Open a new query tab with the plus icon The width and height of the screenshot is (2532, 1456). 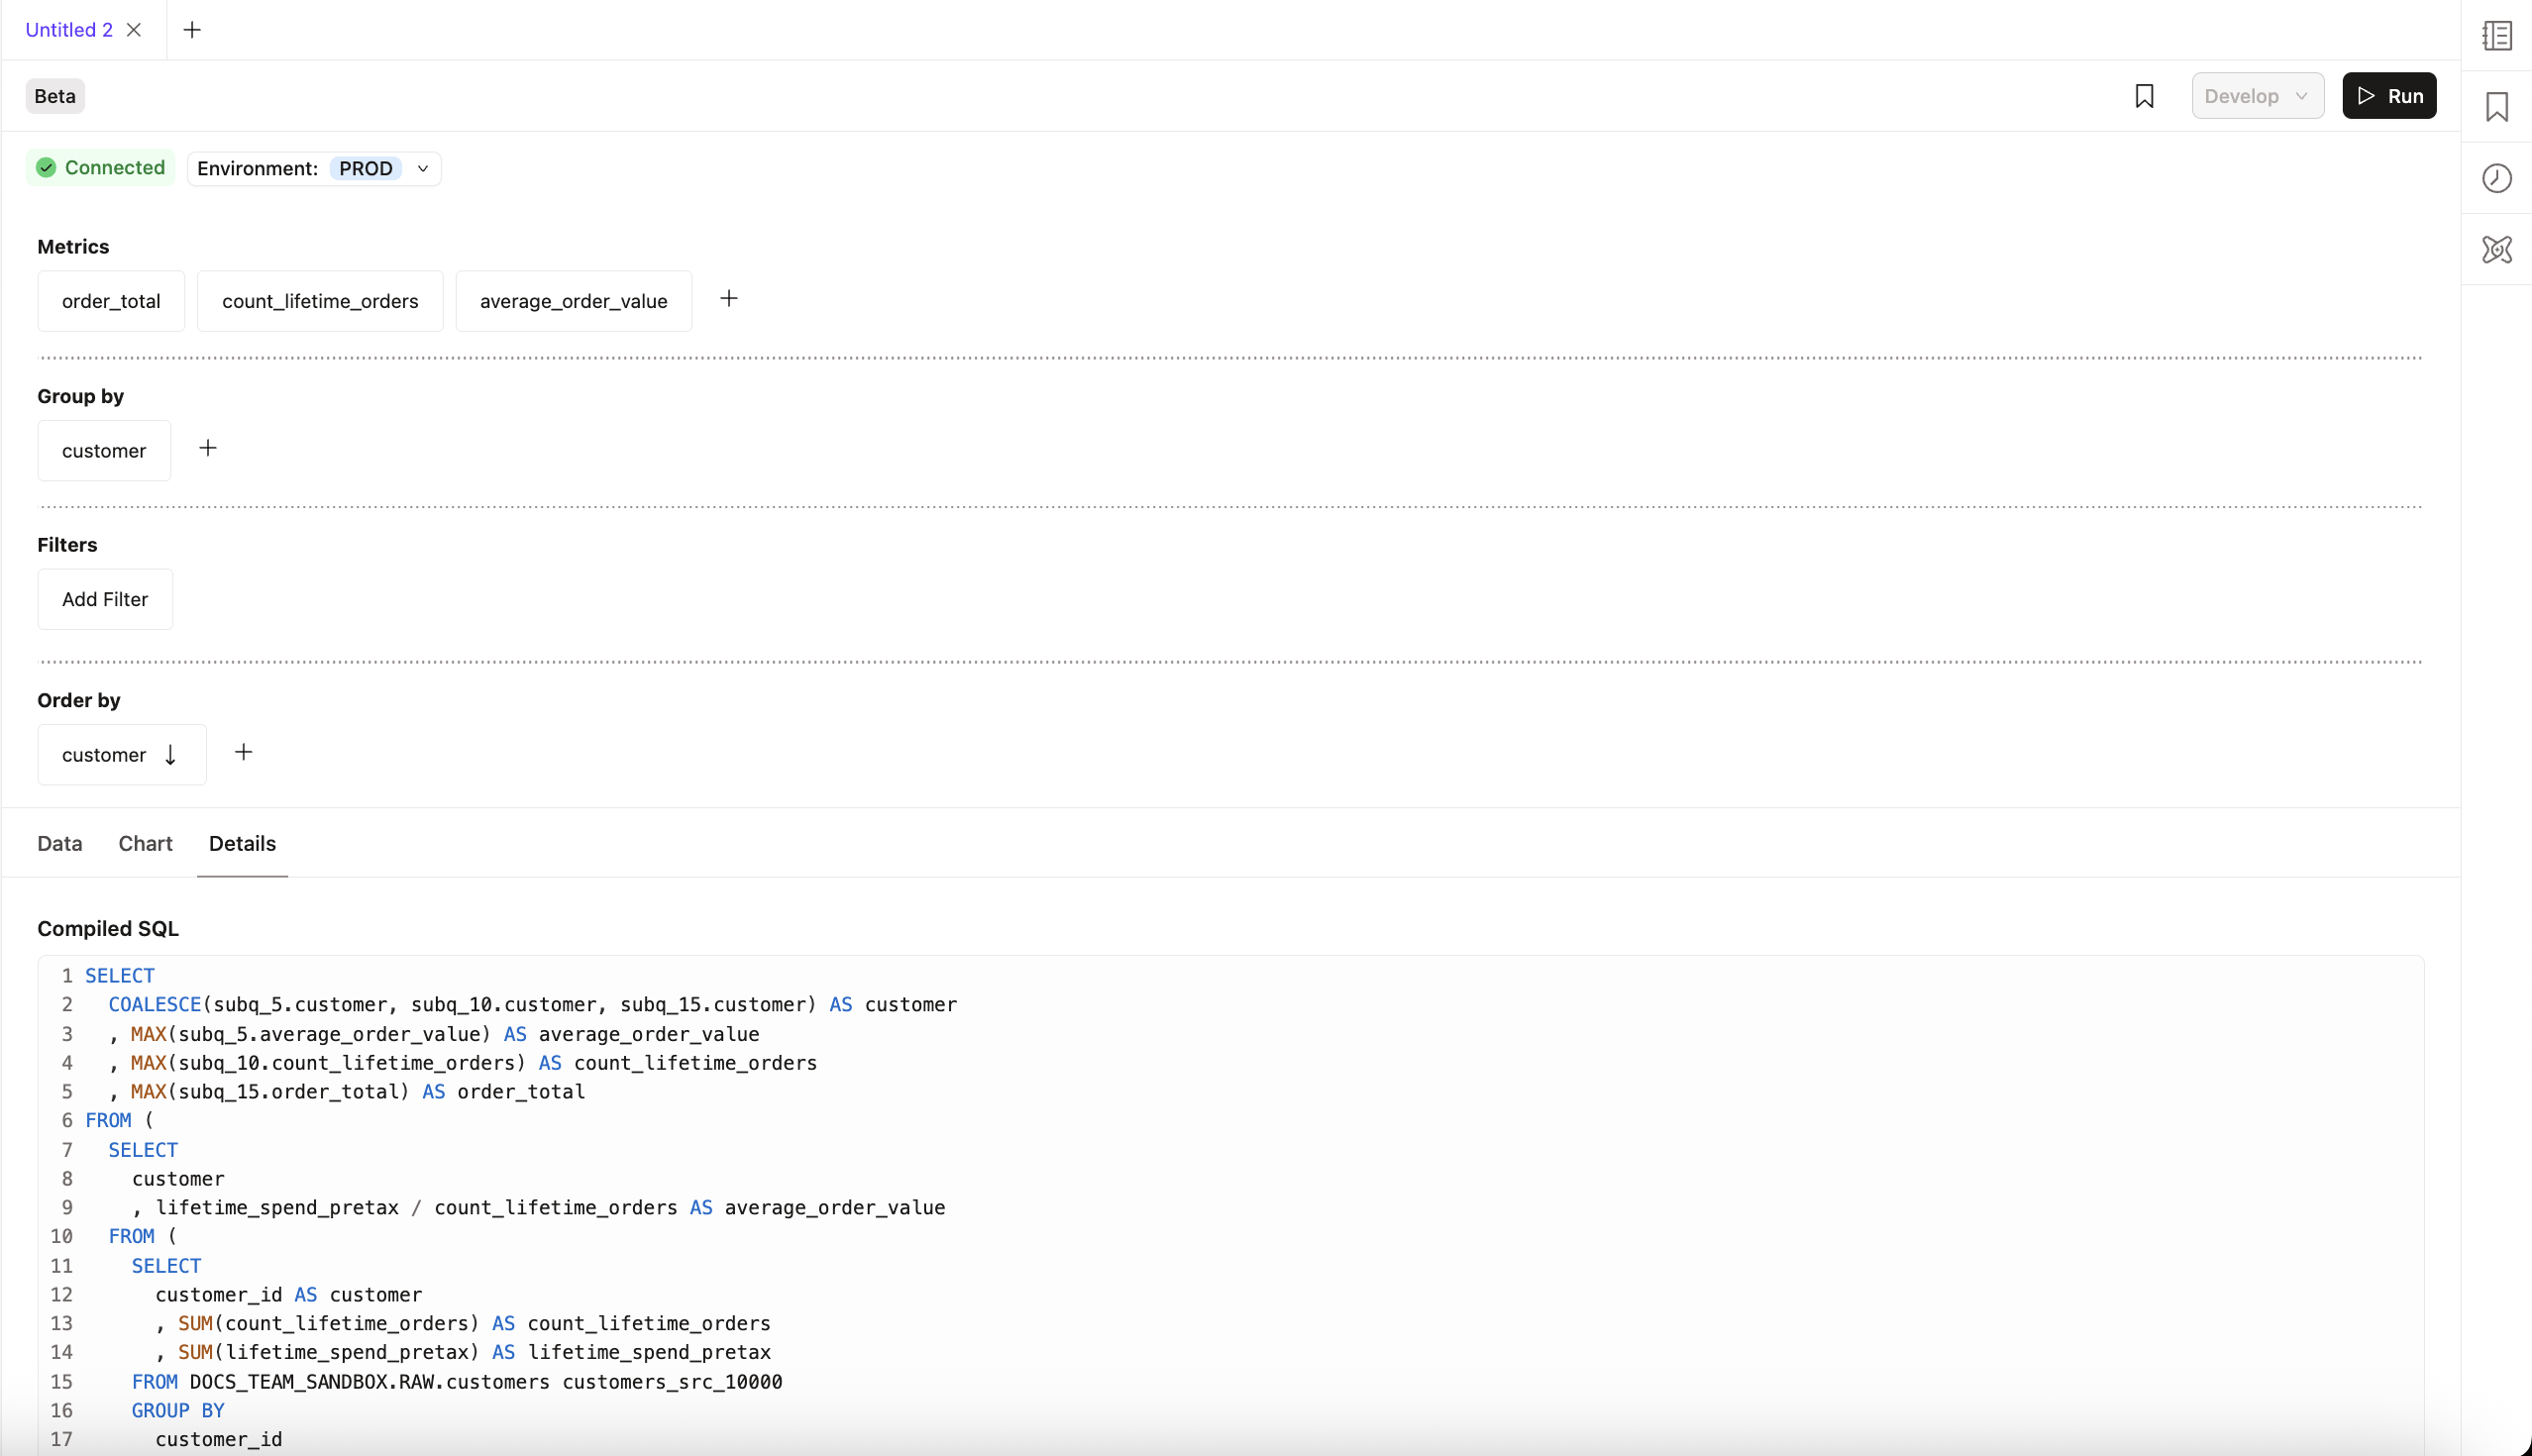click(x=192, y=29)
